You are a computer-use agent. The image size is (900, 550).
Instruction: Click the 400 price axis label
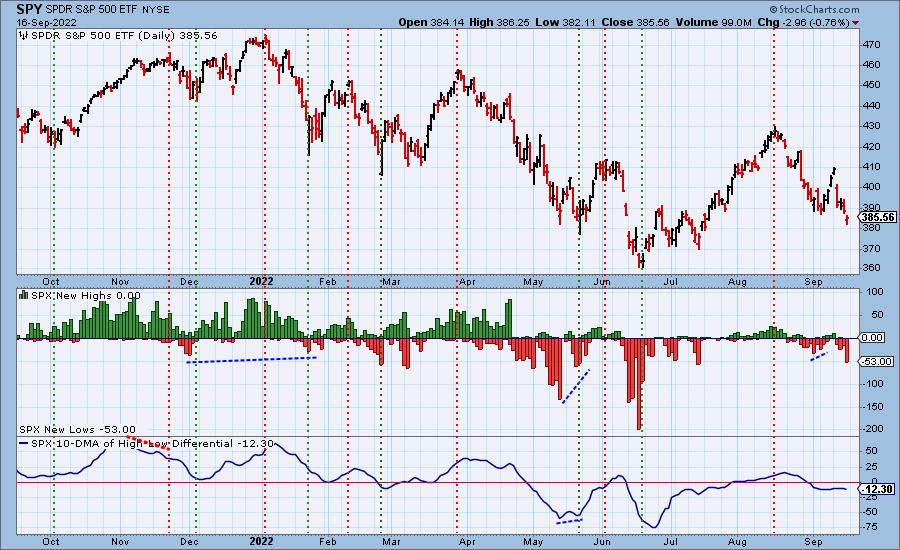(872, 187)
